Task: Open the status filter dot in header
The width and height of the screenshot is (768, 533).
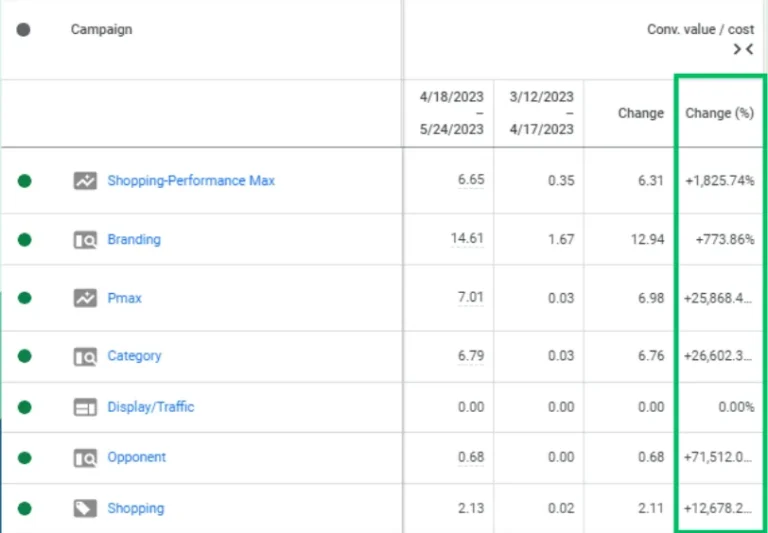Action: tap(24, 30)
